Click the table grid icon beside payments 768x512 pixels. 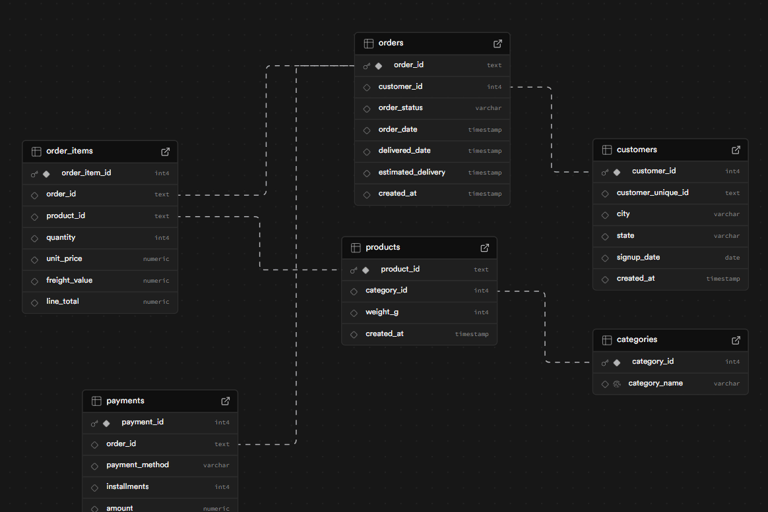point(96,401)
